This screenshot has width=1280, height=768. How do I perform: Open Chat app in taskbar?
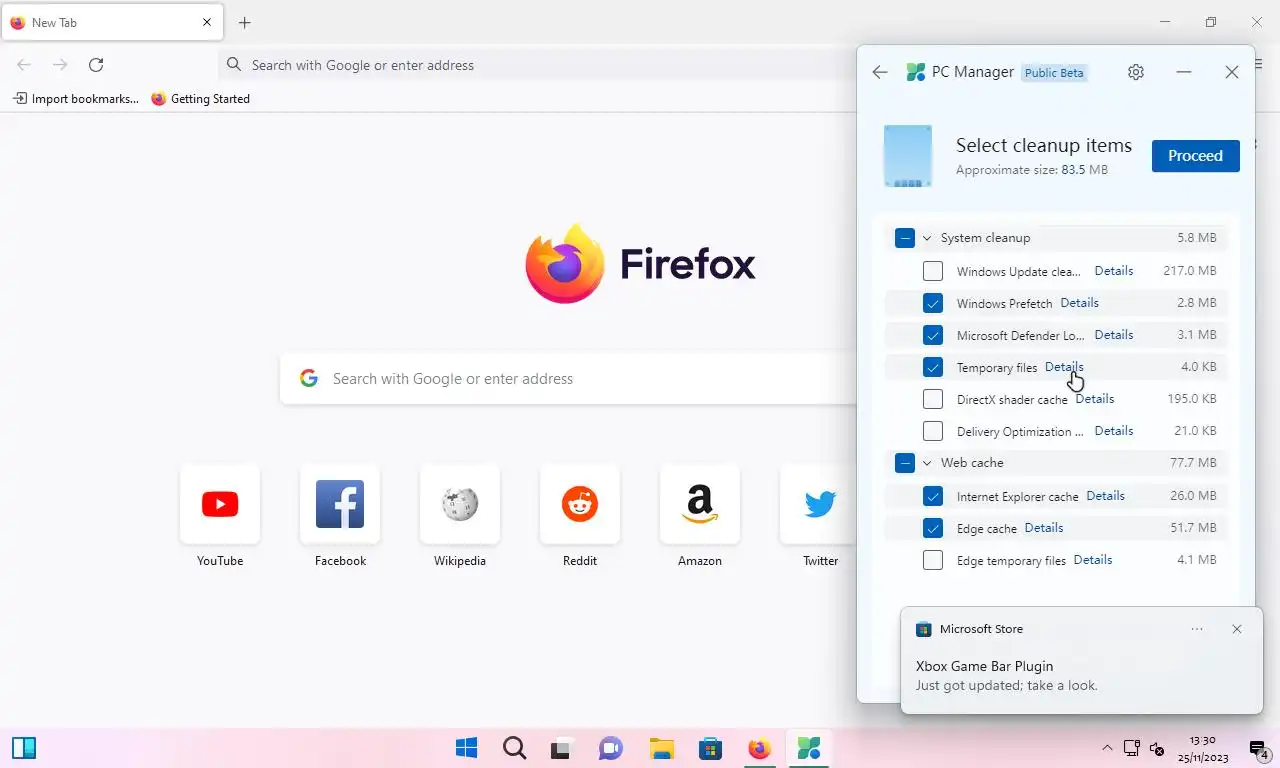click(x=610, y=748)
